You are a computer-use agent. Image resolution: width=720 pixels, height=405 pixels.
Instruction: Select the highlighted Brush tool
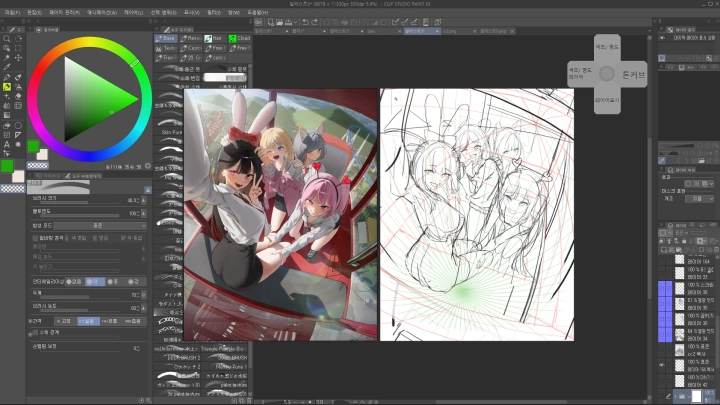coord(6,87)
